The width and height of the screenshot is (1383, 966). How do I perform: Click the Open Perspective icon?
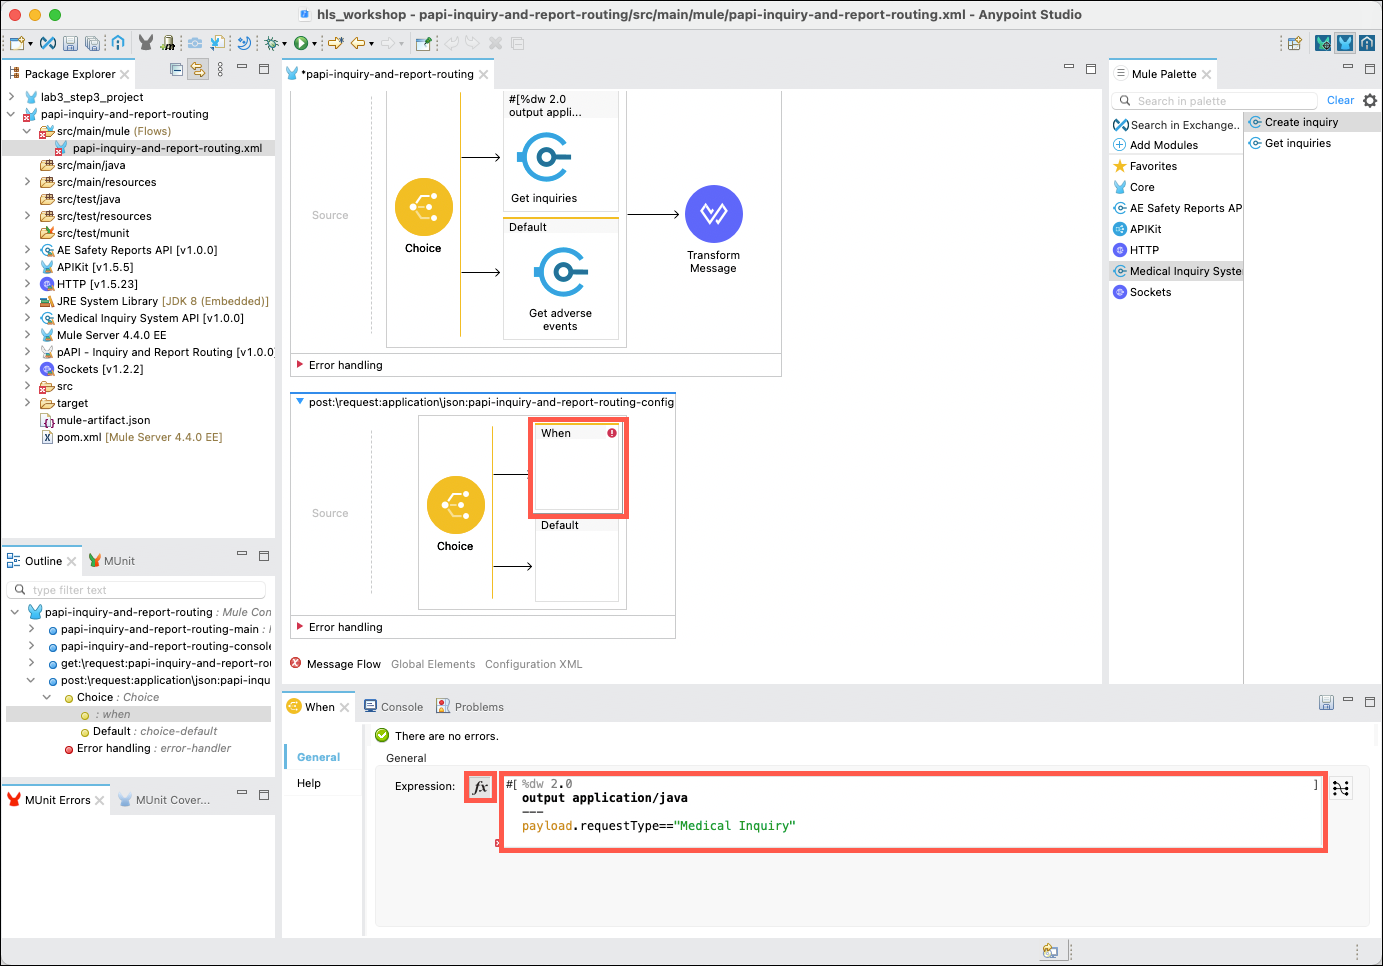coord(1294,43)
